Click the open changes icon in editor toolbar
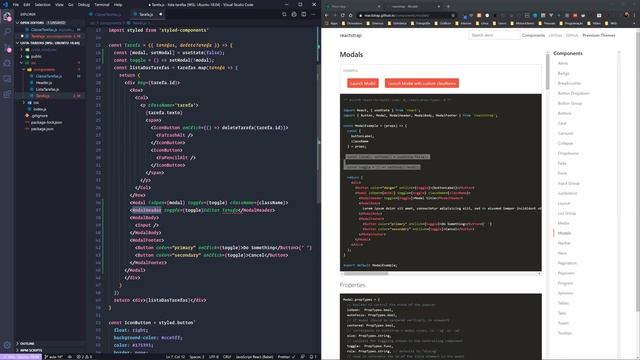640x360 pixels. [284, 14]
